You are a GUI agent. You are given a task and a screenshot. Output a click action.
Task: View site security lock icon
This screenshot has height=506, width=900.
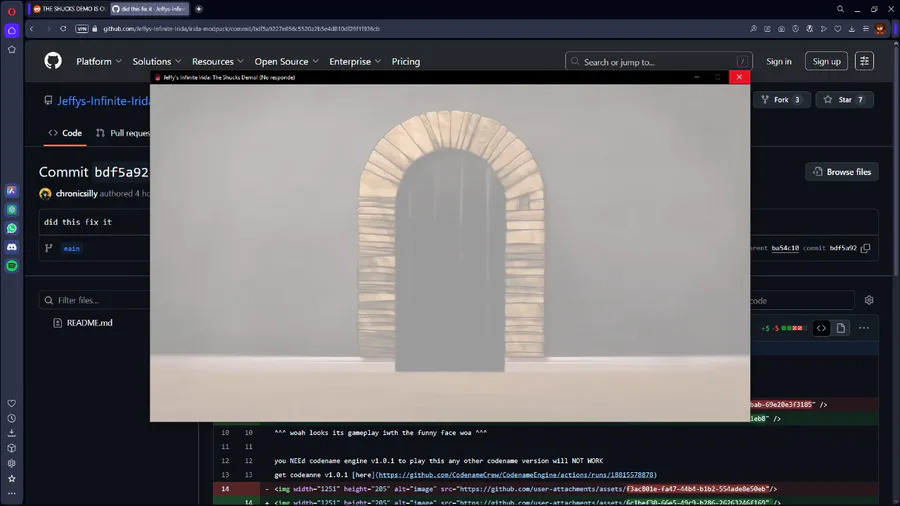(95, 29)
